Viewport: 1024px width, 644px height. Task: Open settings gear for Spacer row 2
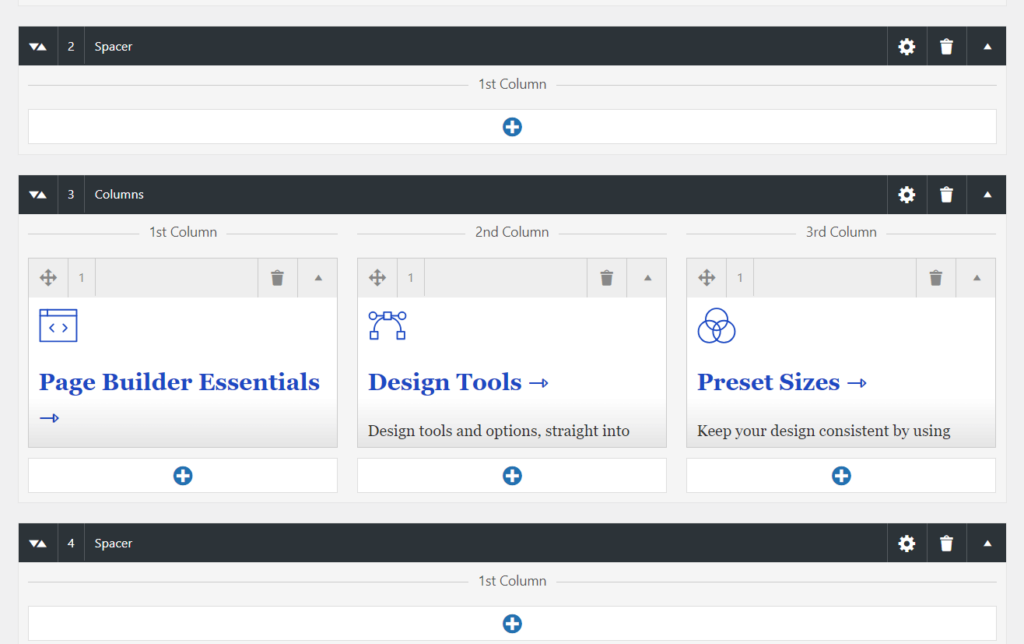906,46
